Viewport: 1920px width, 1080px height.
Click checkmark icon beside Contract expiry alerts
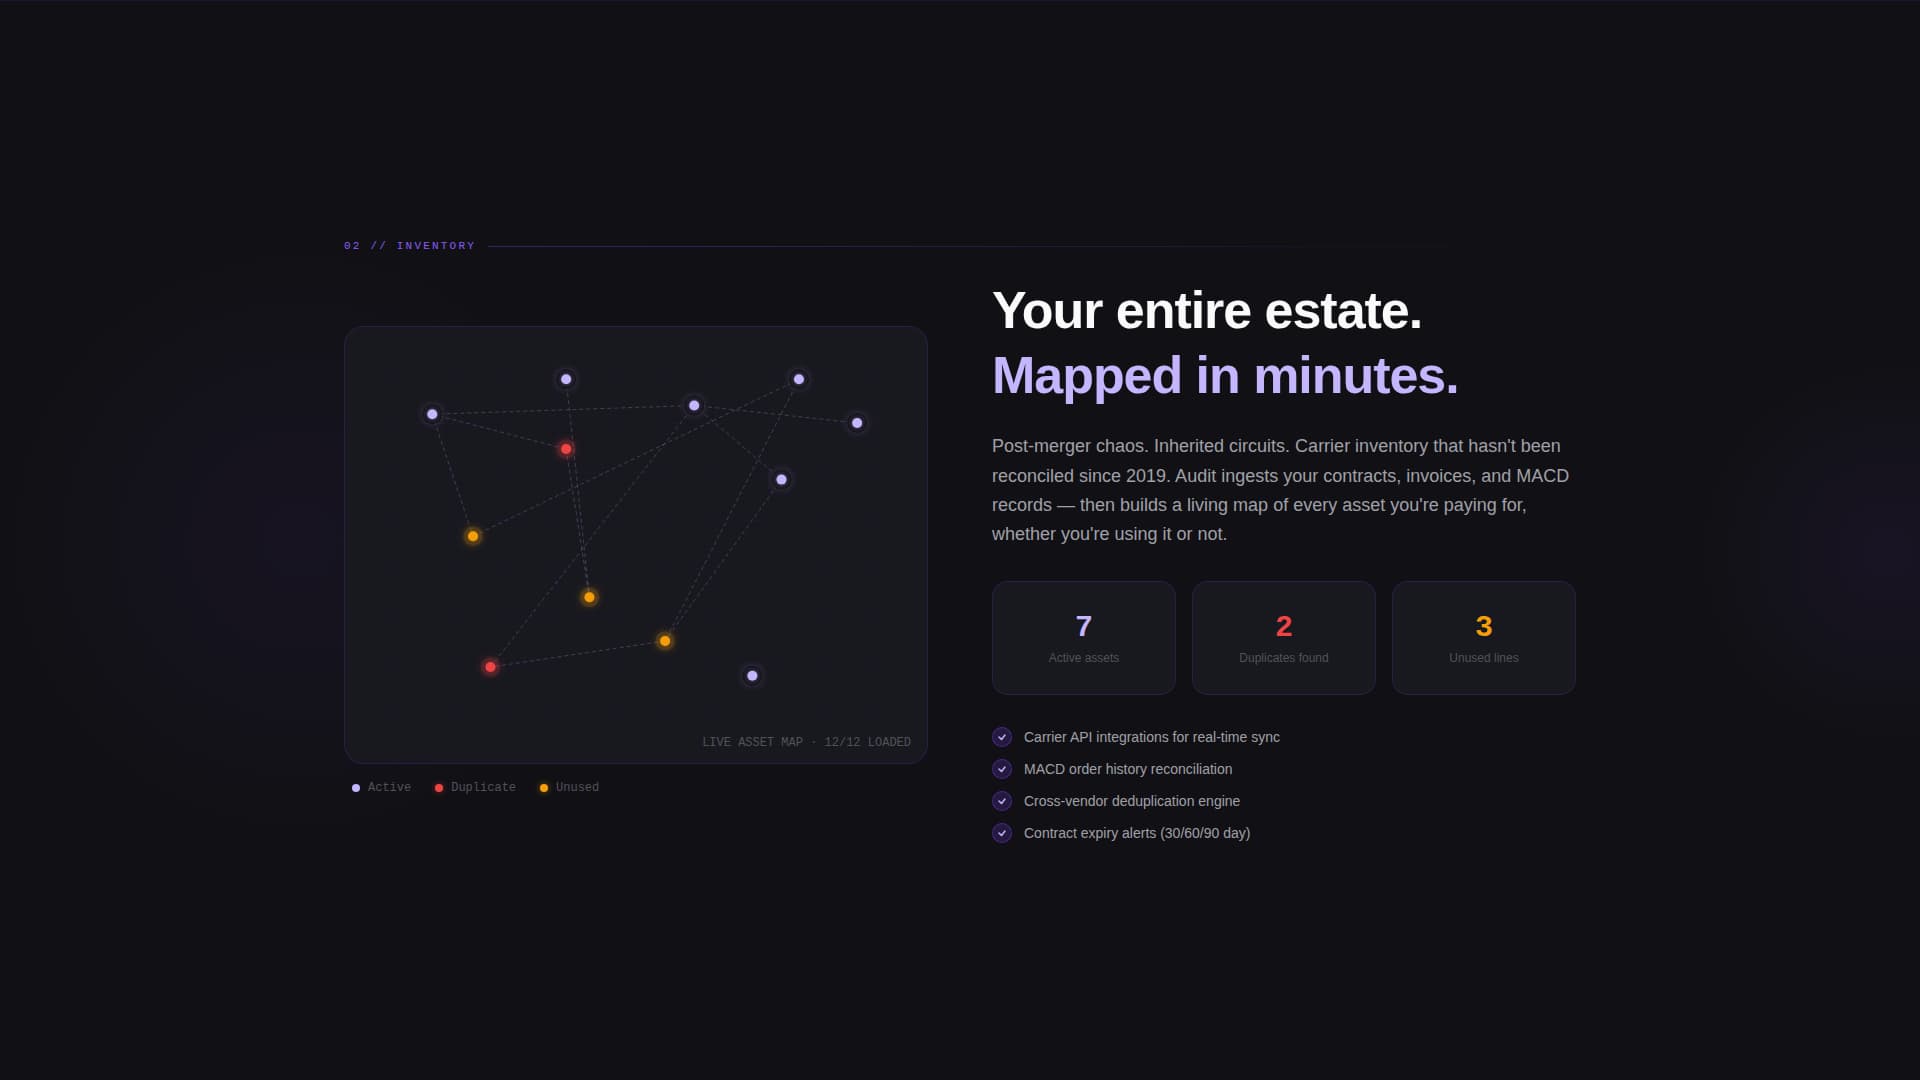pyautogui.click(x=1001, y=833)
